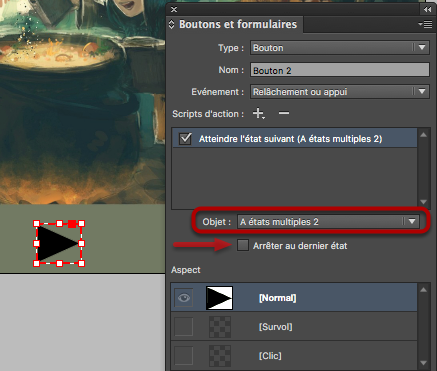Select the black triangle button on canvas

click(59, 243)
